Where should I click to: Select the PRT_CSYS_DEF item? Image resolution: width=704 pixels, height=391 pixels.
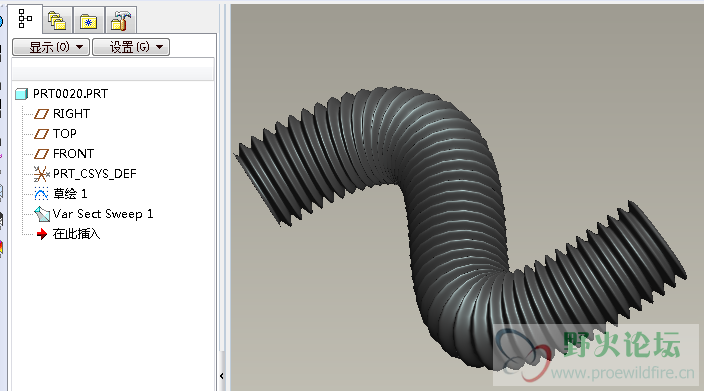pyautogui.click(x=94, y=174)
